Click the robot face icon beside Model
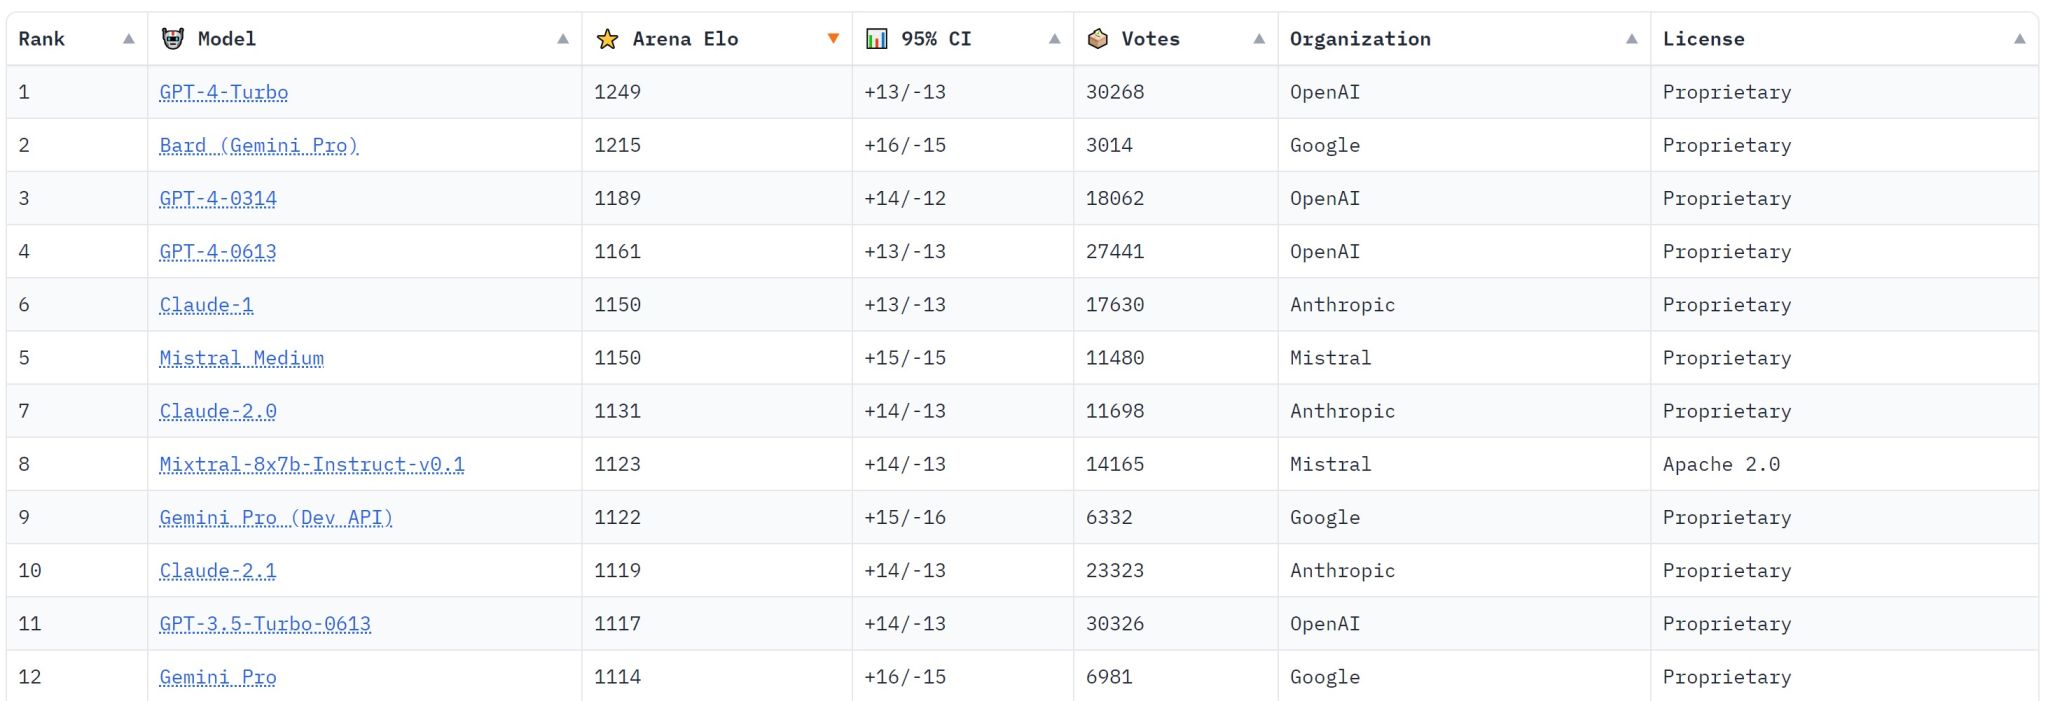Viewport: 2048px width, 701px height. coord(173,39)
